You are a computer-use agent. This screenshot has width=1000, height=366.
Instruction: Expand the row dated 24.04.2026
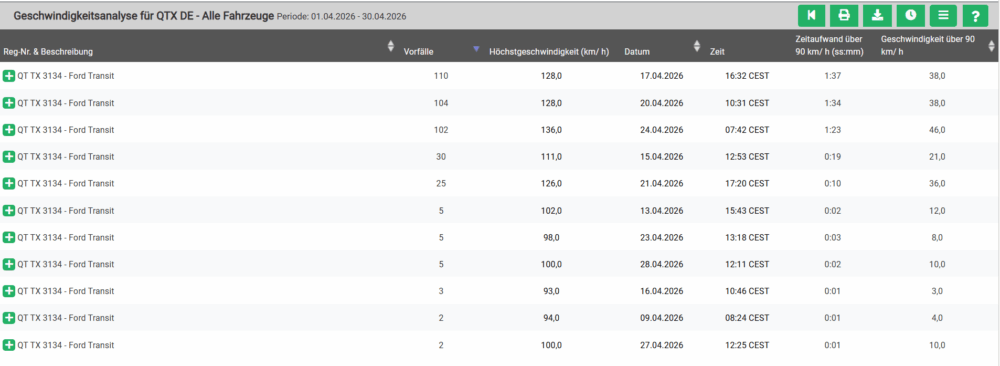[x=9, y=129]
